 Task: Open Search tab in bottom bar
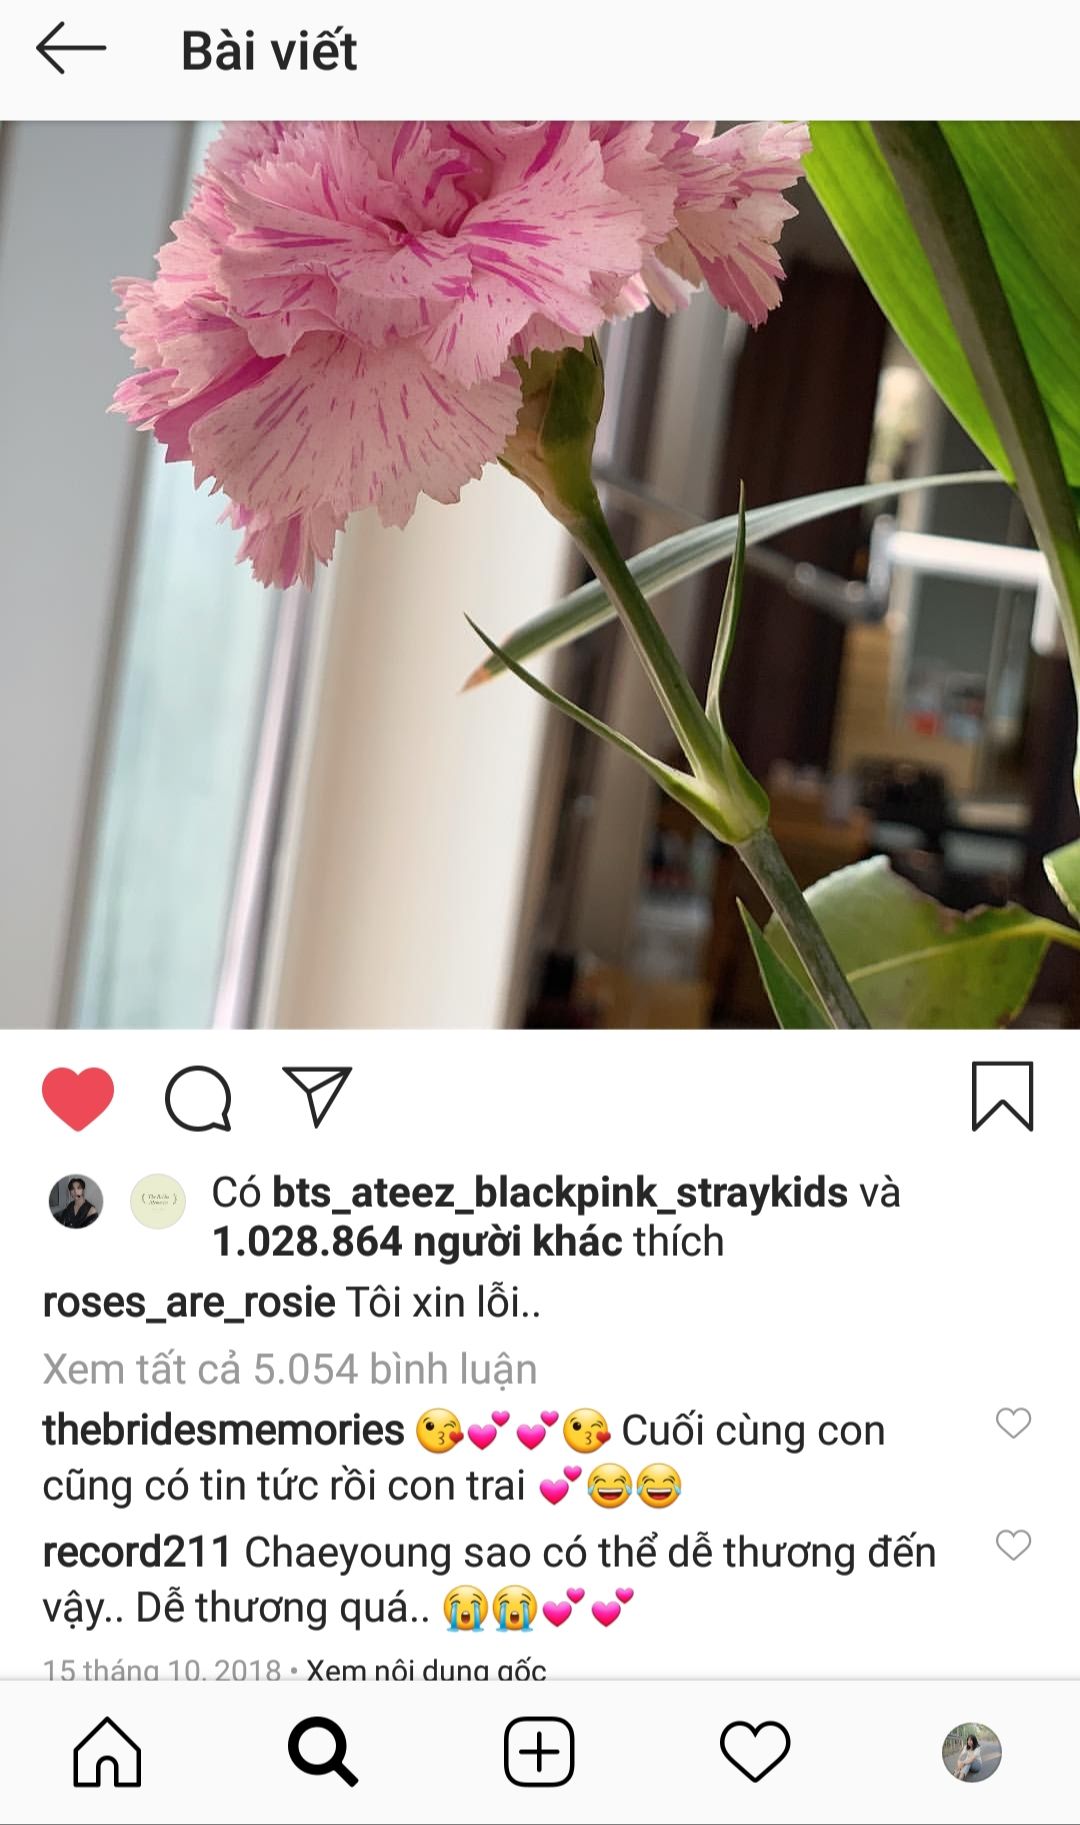pyautogui.click(x=322, y=1752)
